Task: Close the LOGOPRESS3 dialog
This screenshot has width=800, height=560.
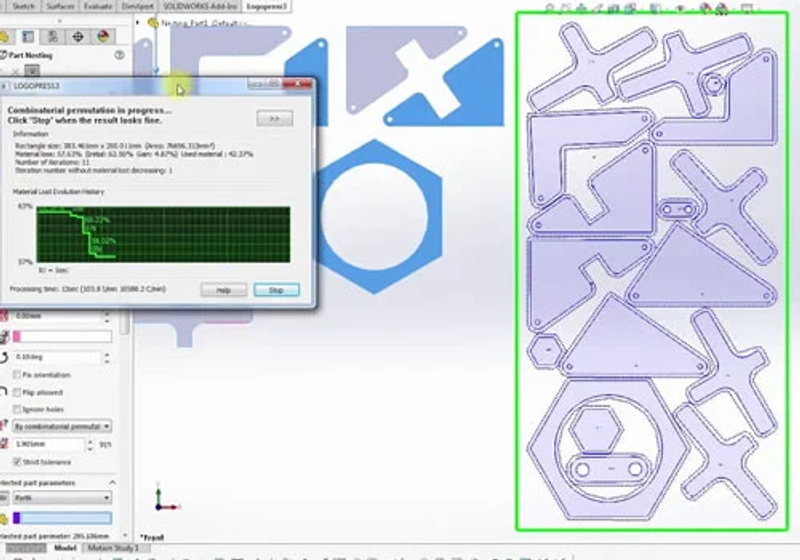Action: [297, 84]
